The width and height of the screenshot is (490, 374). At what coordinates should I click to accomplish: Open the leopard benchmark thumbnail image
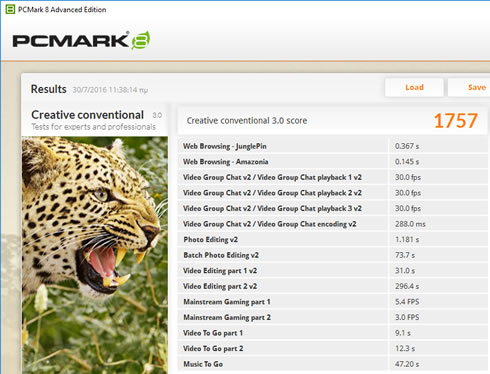(x=95, y=255)
